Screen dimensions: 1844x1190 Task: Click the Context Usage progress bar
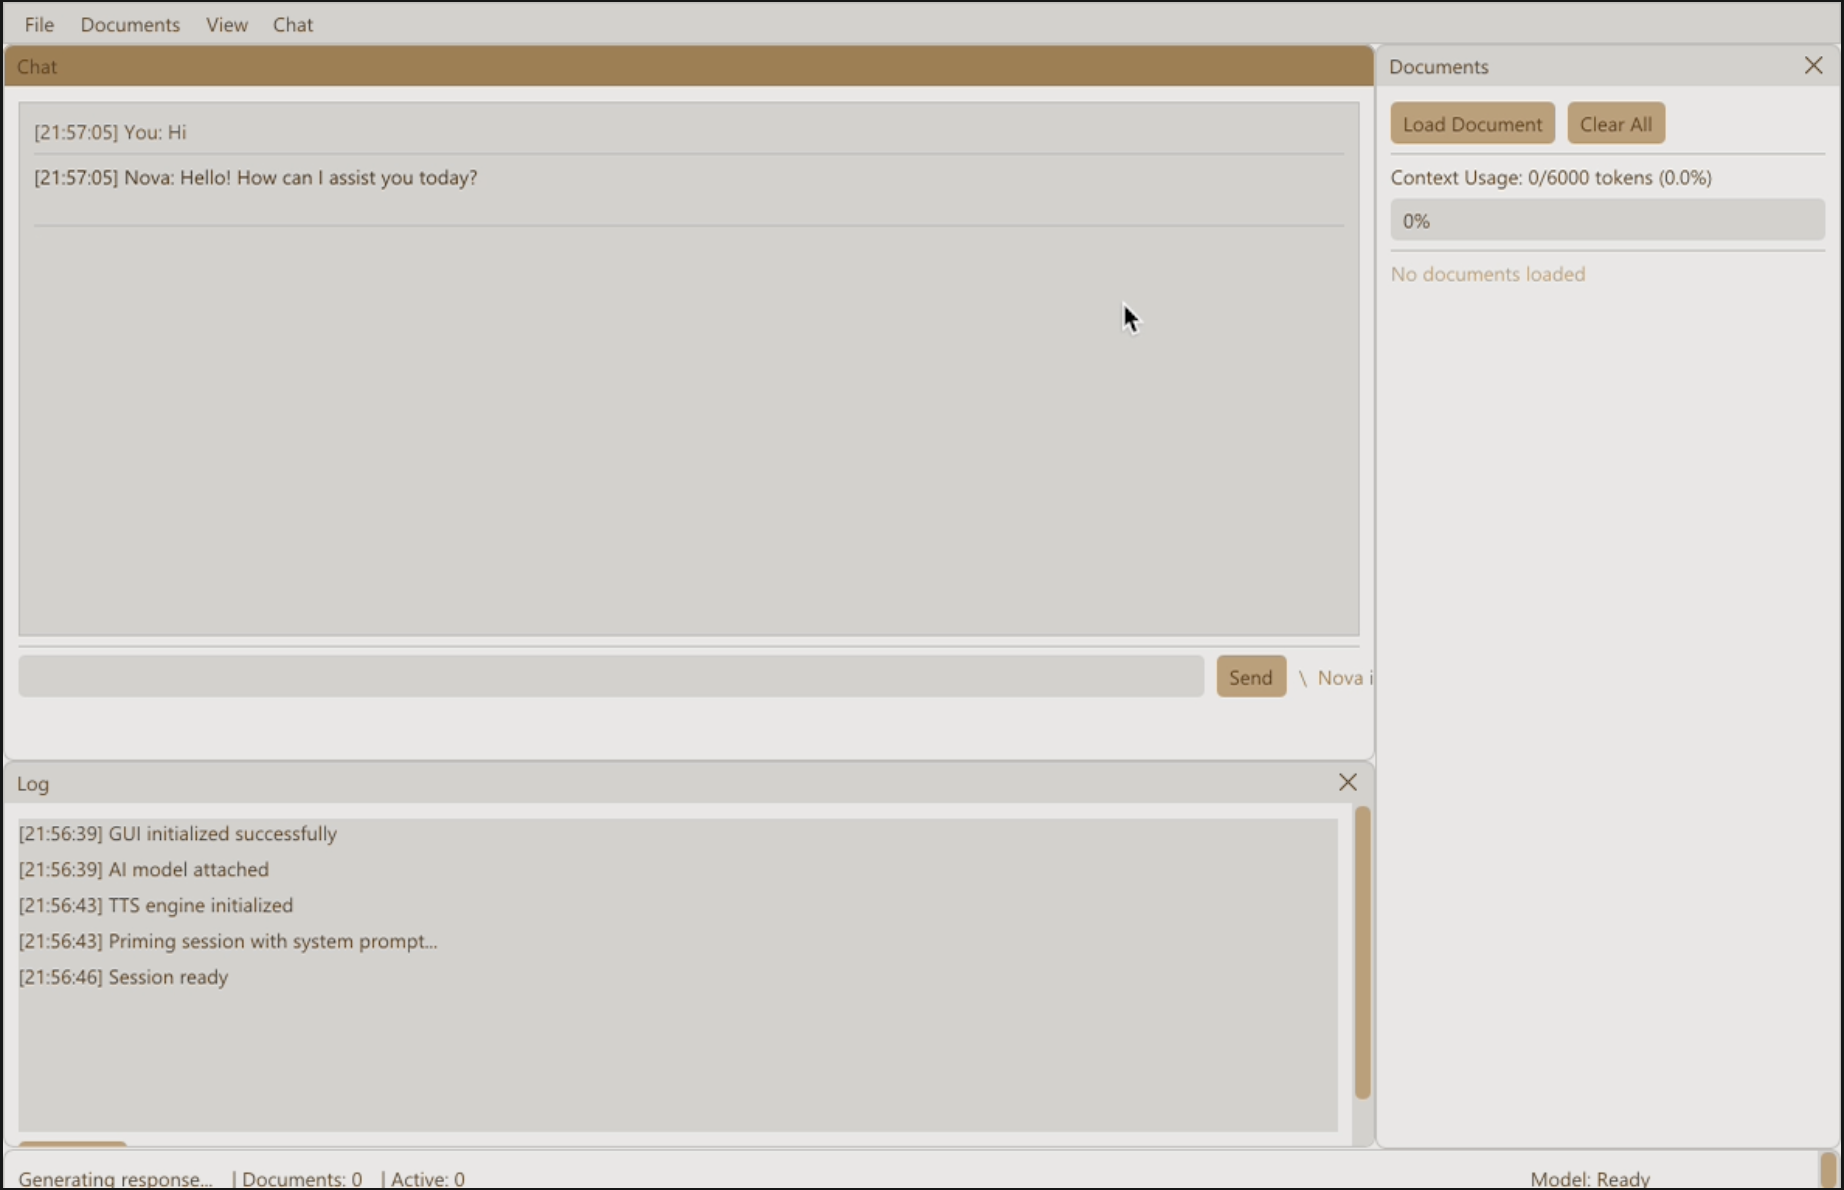tap(1606, 219)
